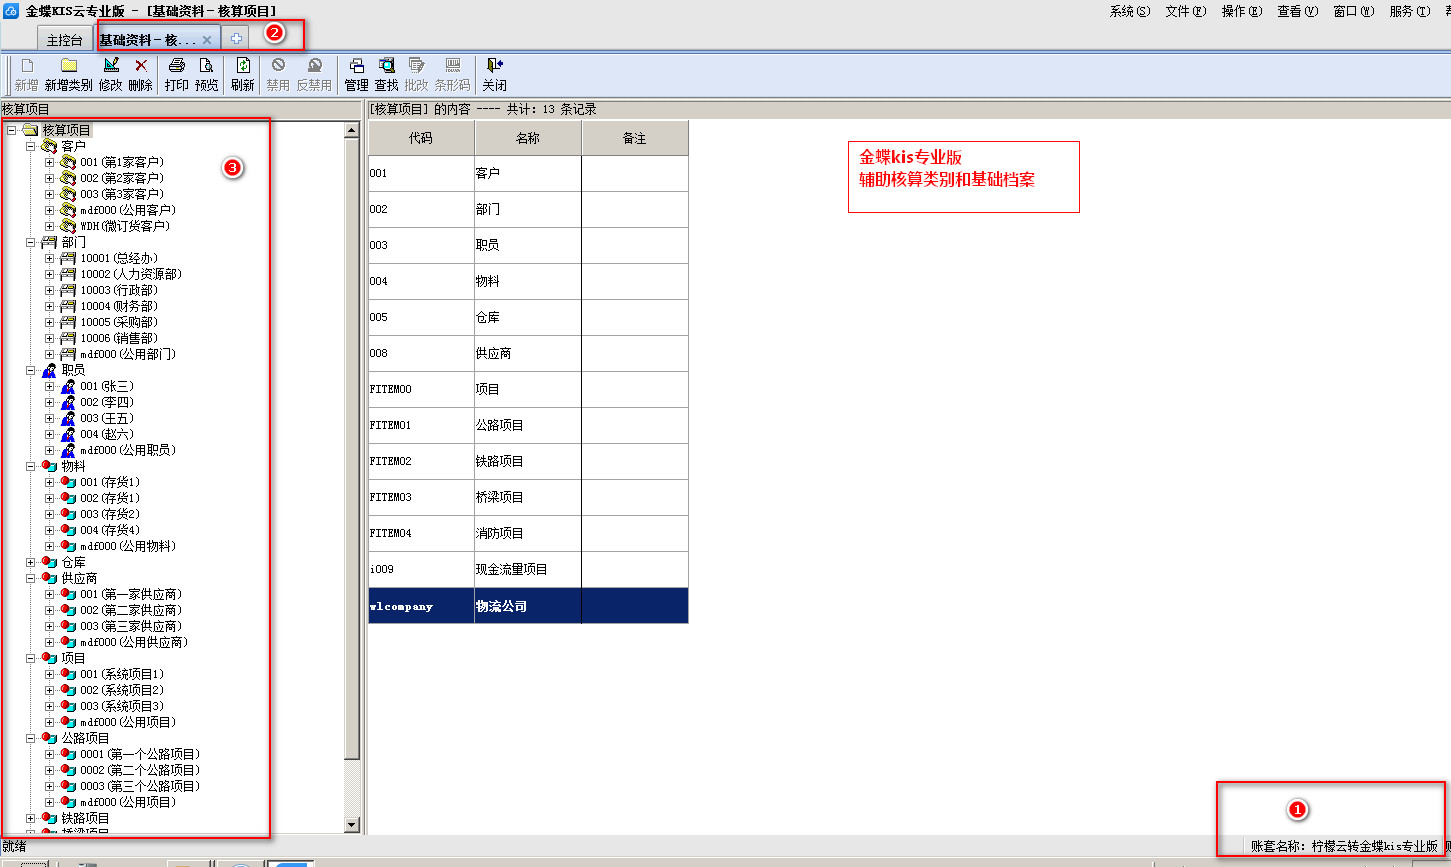The image size is (1451, 867).
Task: Open 预览 print preview
Action: coord(206,66)
